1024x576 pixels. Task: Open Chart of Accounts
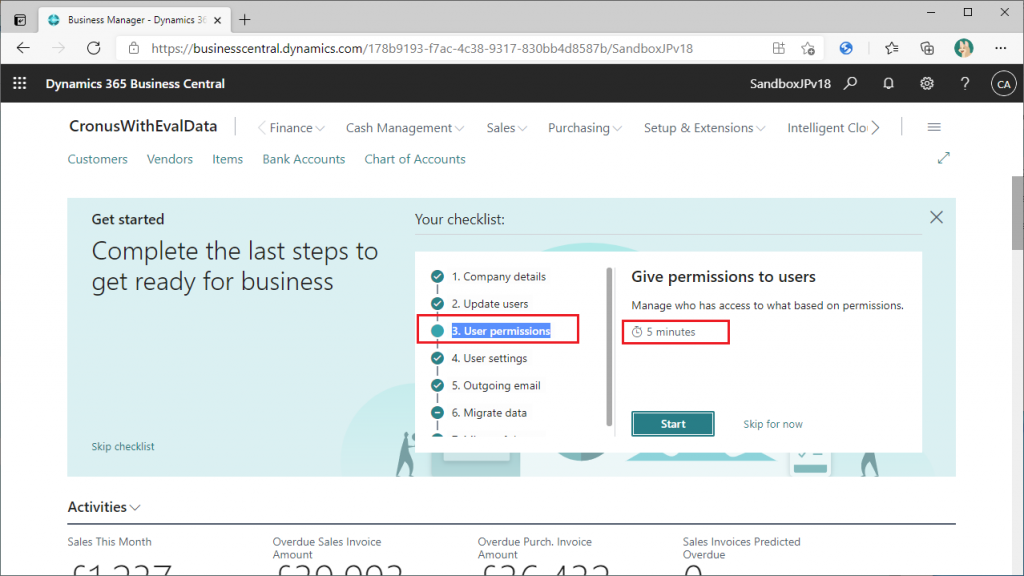(415, 159)
